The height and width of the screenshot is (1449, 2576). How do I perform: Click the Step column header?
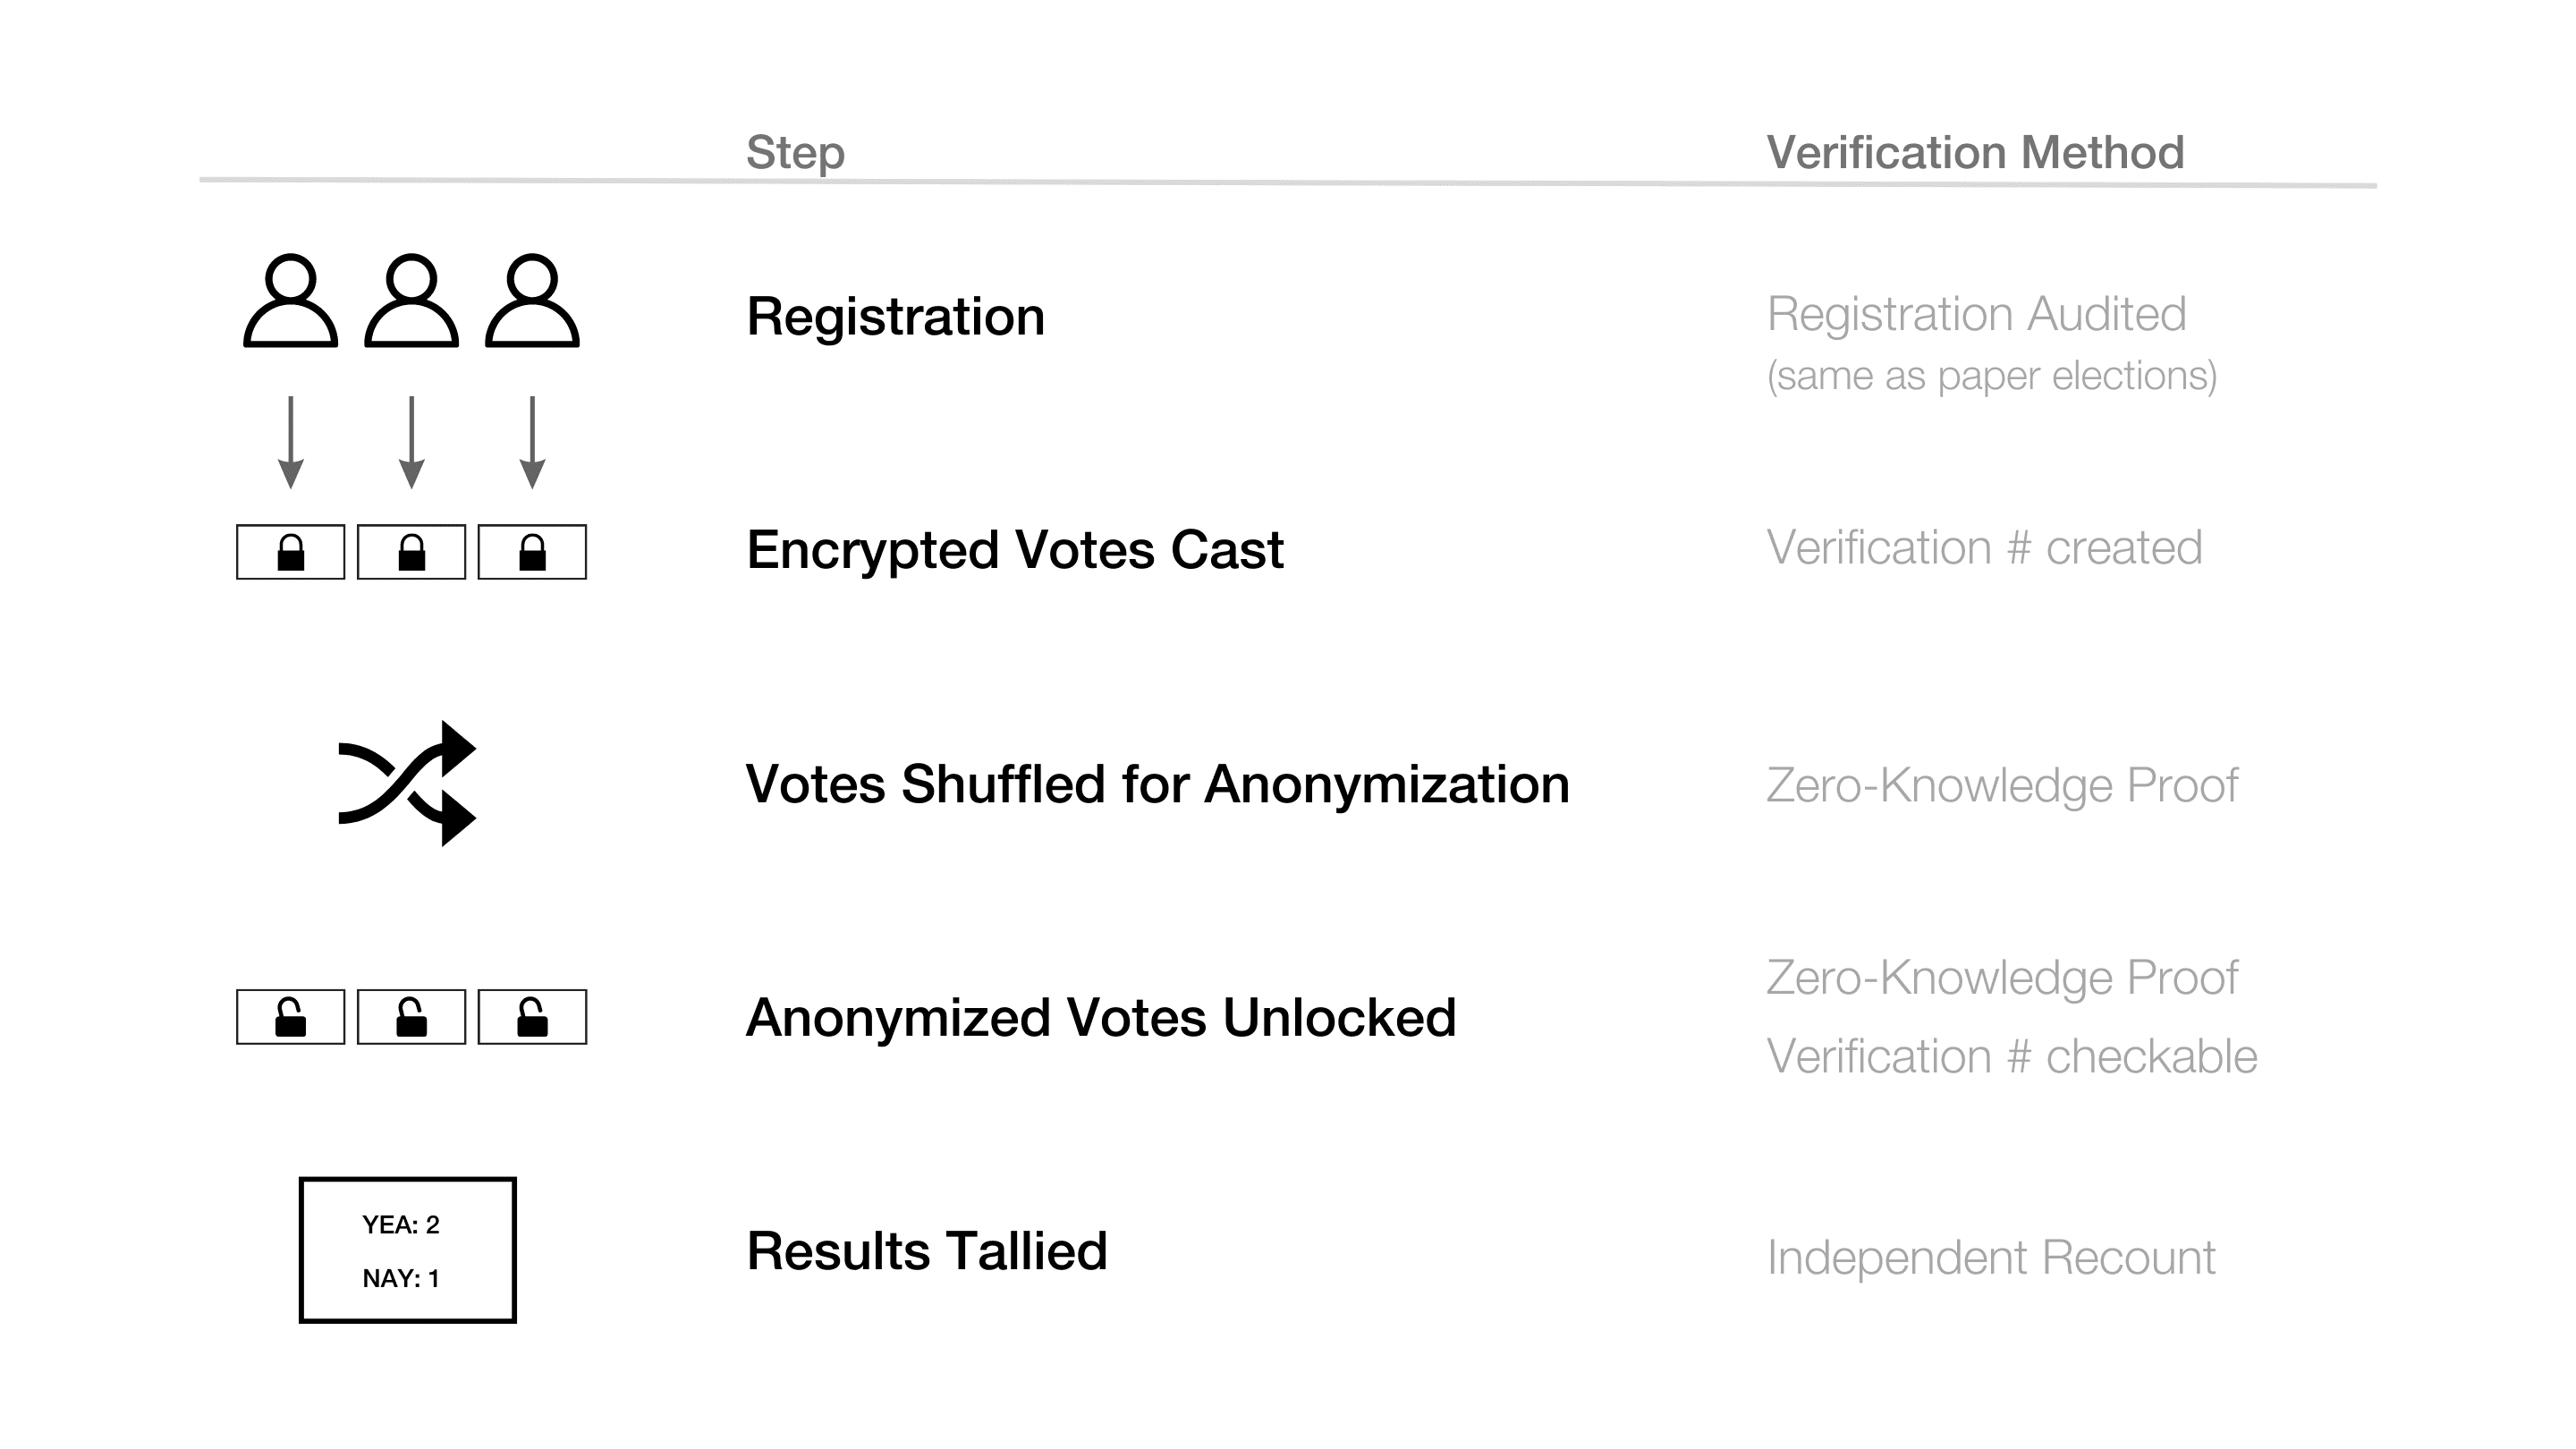(x=795, y=153)
